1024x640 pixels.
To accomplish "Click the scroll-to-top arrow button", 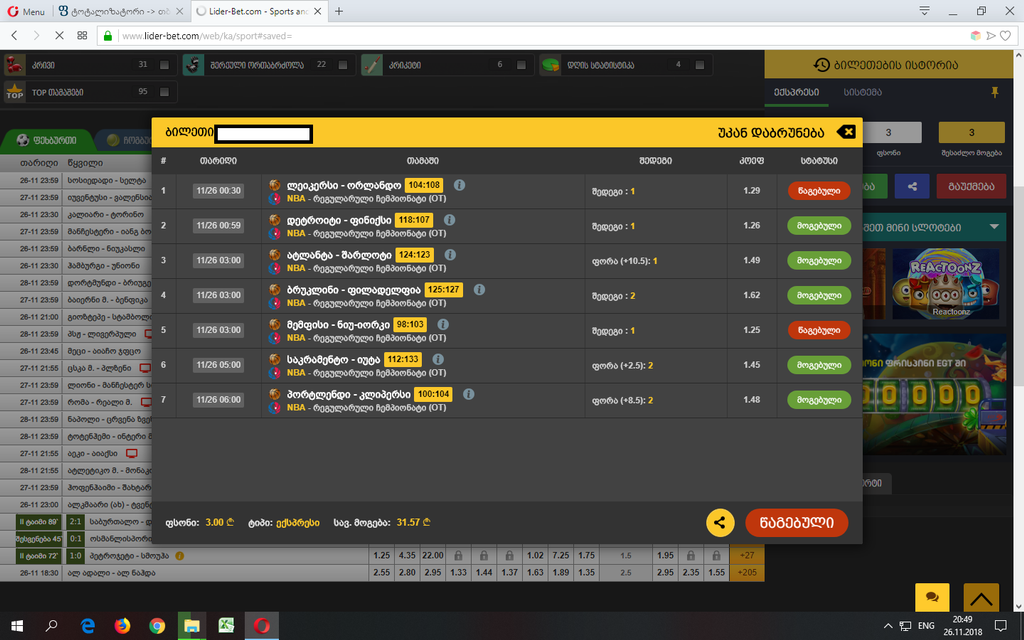I will pos(981,597).
